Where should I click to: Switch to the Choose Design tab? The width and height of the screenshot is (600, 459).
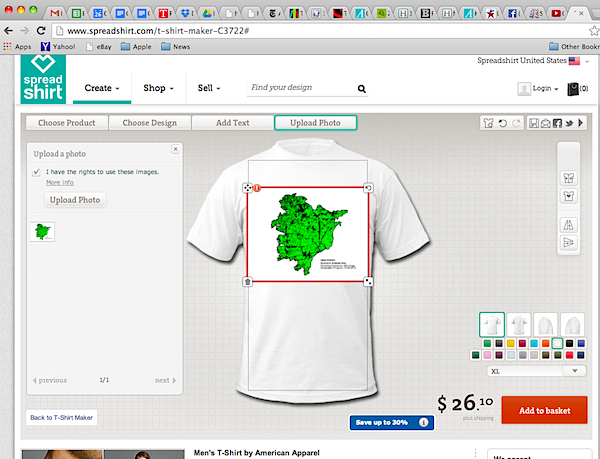[150, 123]
